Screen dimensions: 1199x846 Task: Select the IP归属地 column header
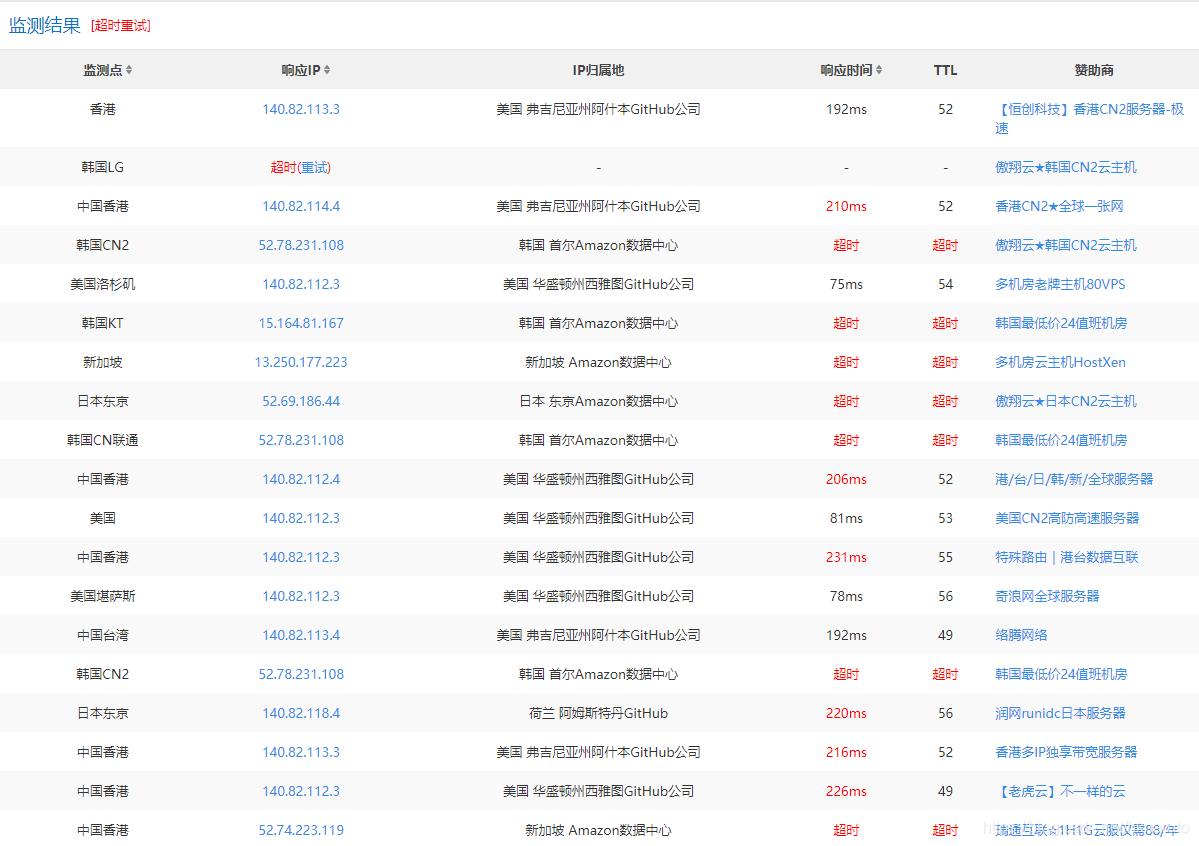tap(598, 70)
